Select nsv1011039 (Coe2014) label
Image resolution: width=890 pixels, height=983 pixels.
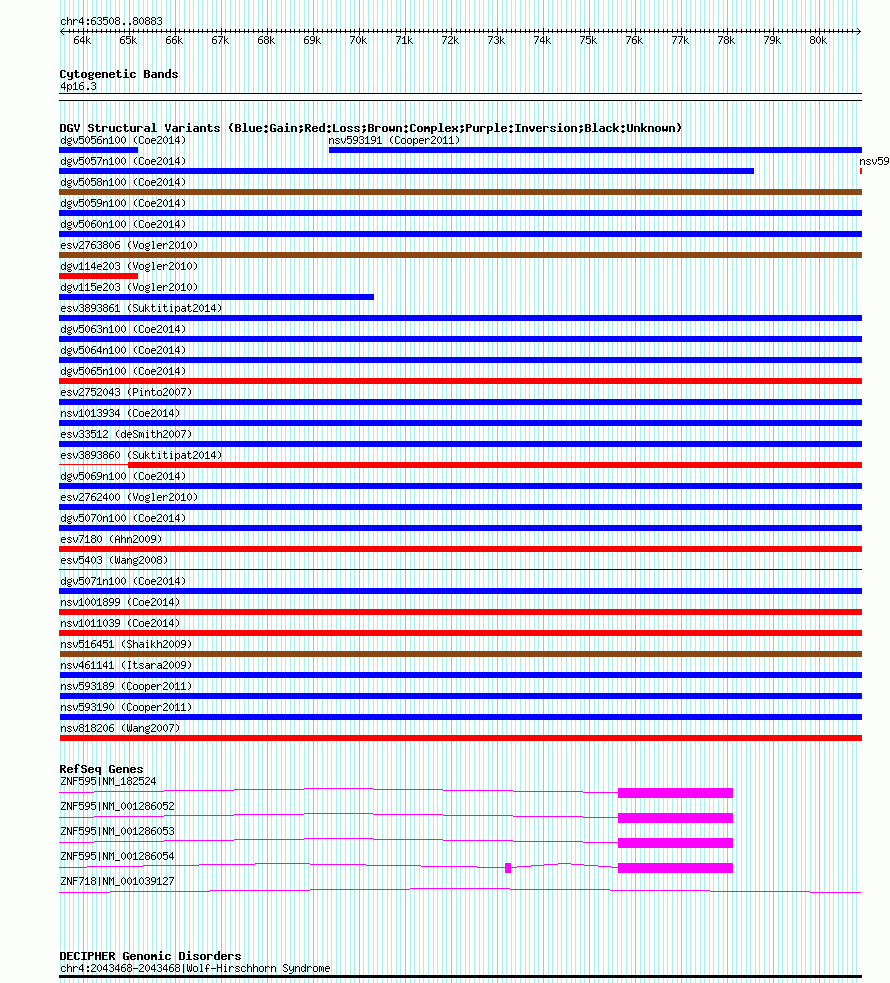coord(120,623)
